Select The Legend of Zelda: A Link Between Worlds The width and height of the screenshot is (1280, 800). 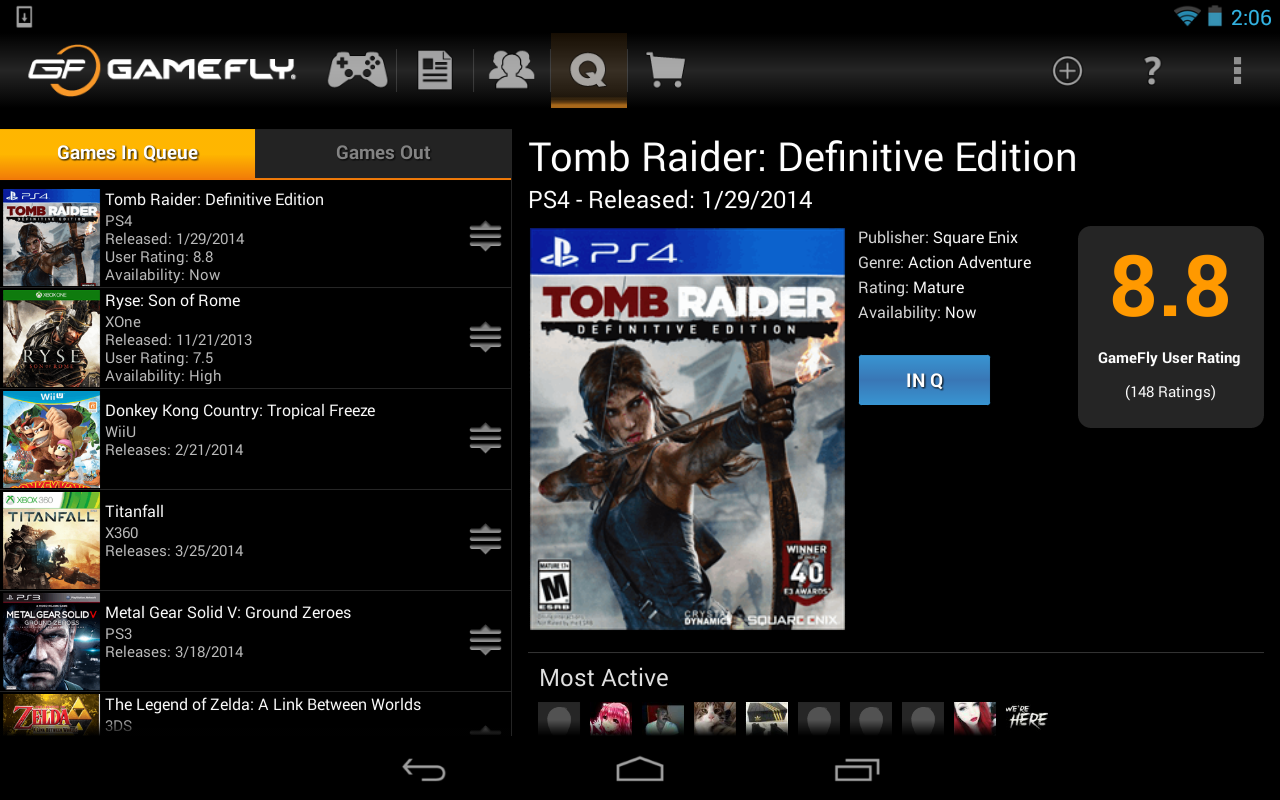click(x=263, y=705)
